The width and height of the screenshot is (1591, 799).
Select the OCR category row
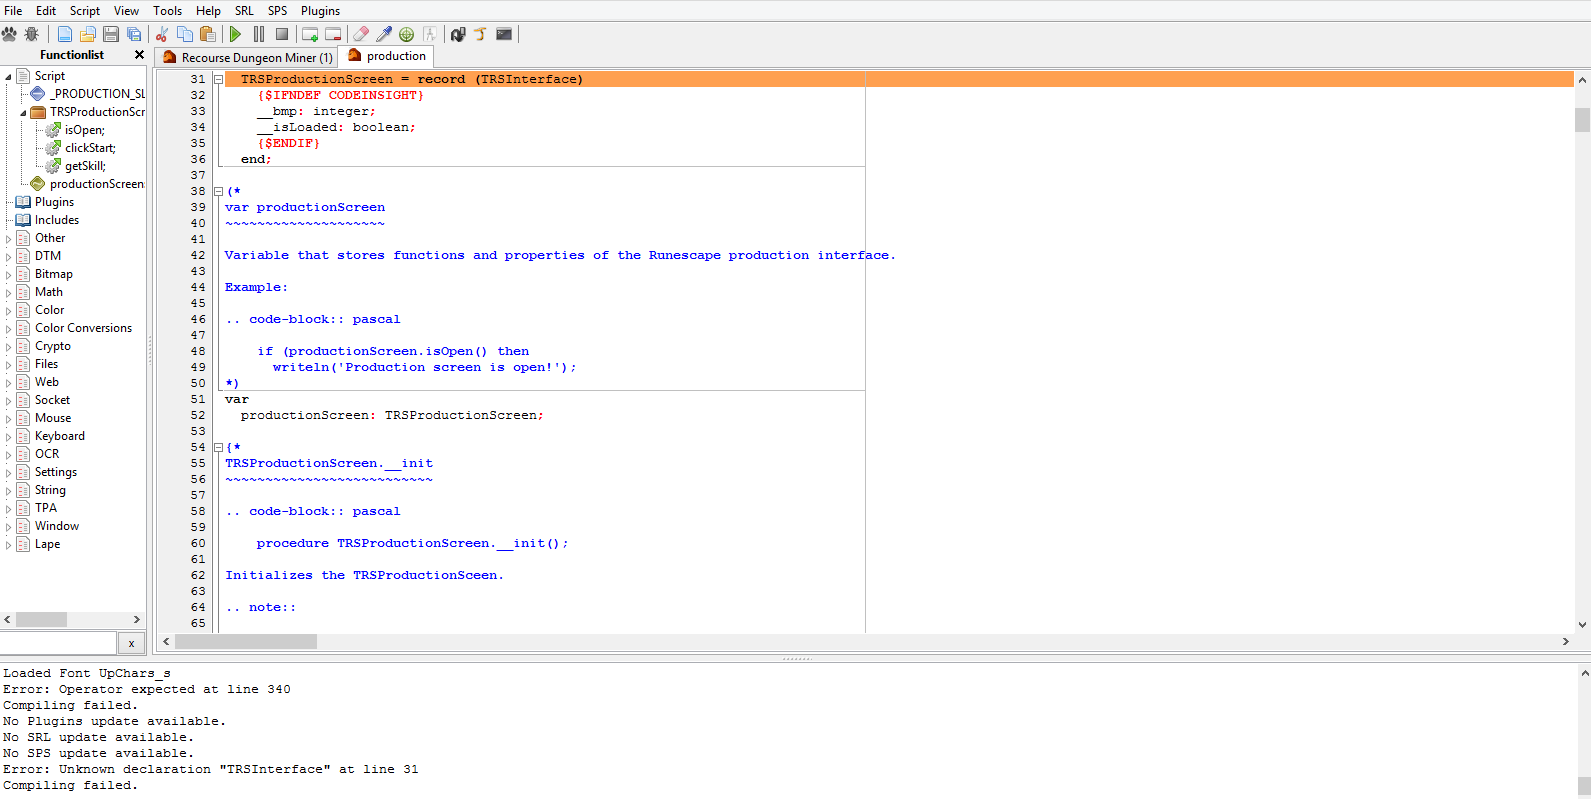[47, 454]
